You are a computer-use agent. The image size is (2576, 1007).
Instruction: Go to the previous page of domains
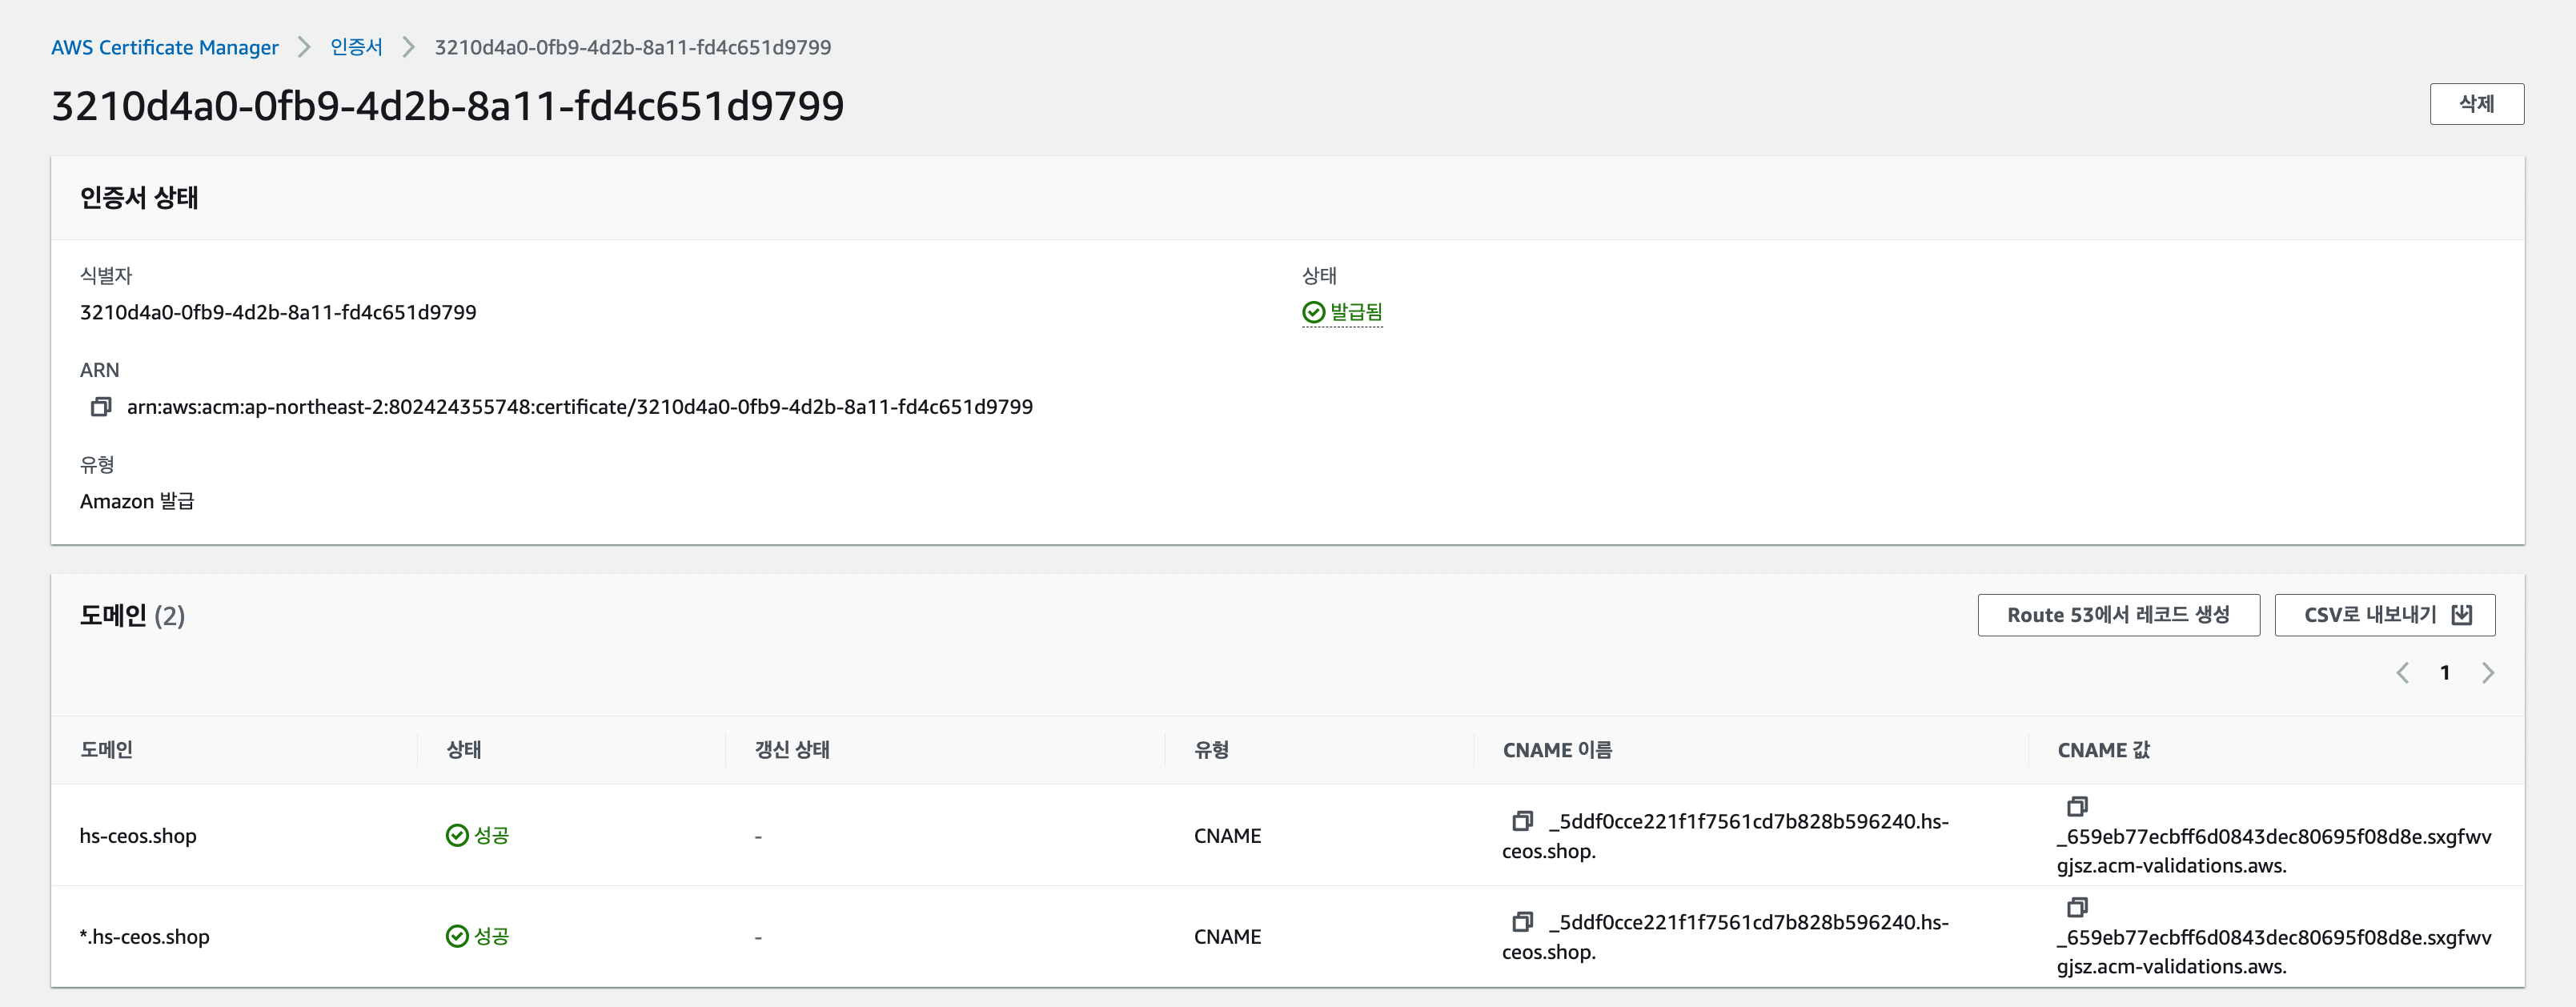pyautogui.click(x=2402, y=673)
